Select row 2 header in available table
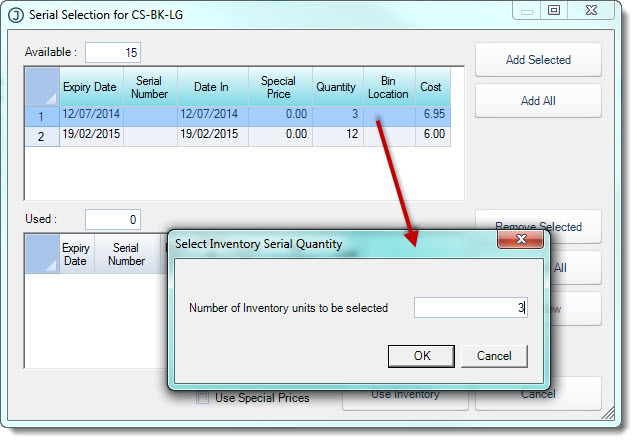The width and height of the screenshot is (637, 443). pos(42,136)
